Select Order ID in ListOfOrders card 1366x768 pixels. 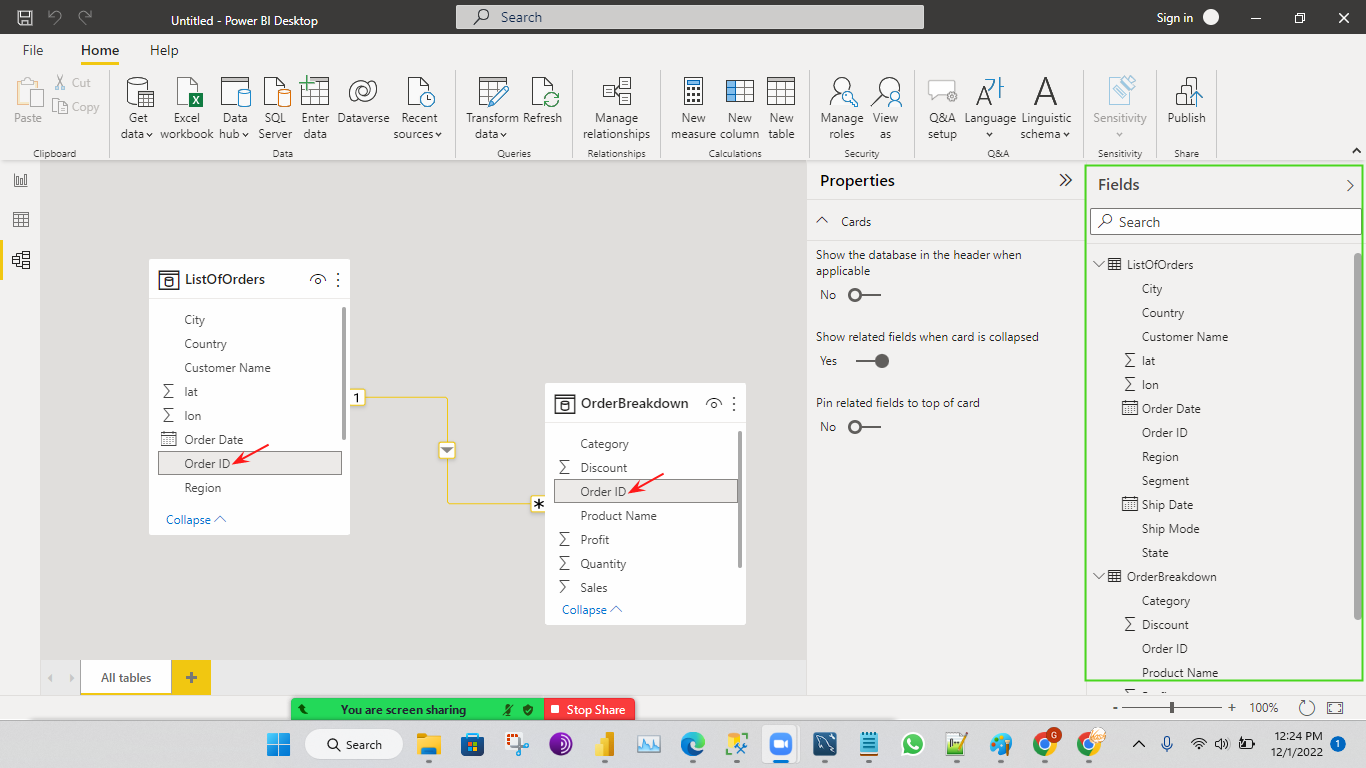point(250,463)
